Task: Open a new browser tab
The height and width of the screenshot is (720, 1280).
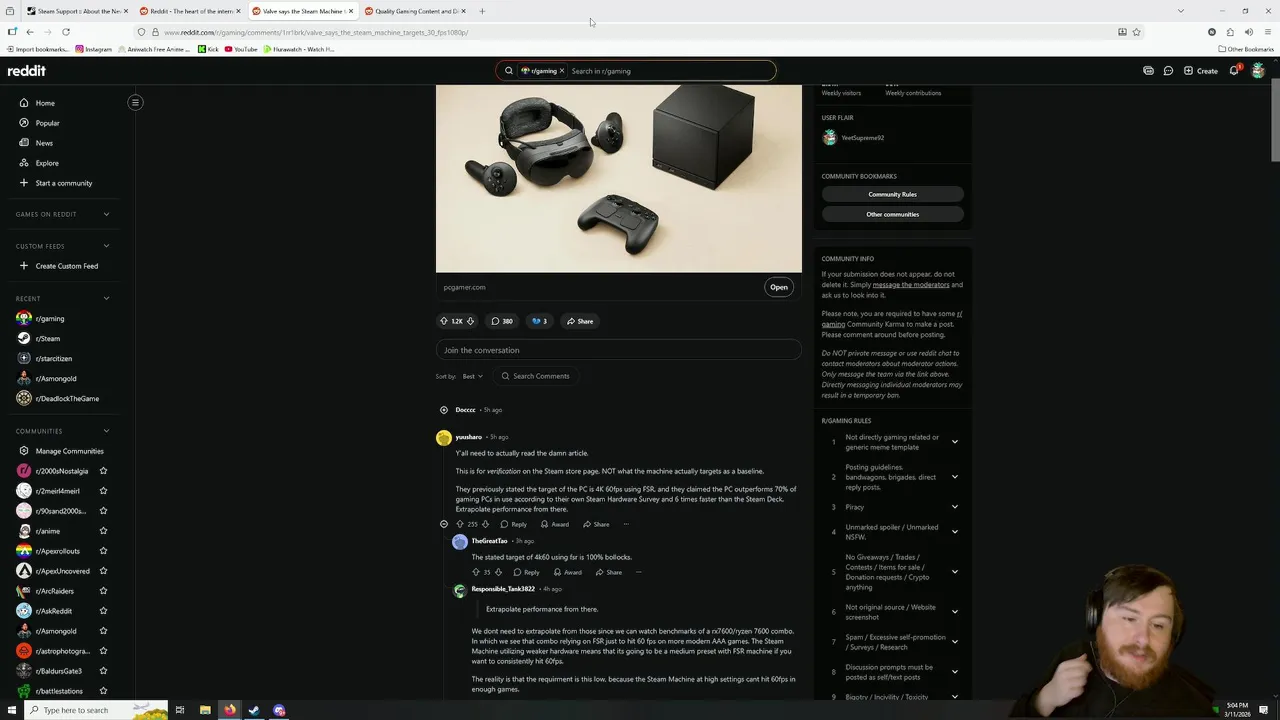Action: pos(482,11)
